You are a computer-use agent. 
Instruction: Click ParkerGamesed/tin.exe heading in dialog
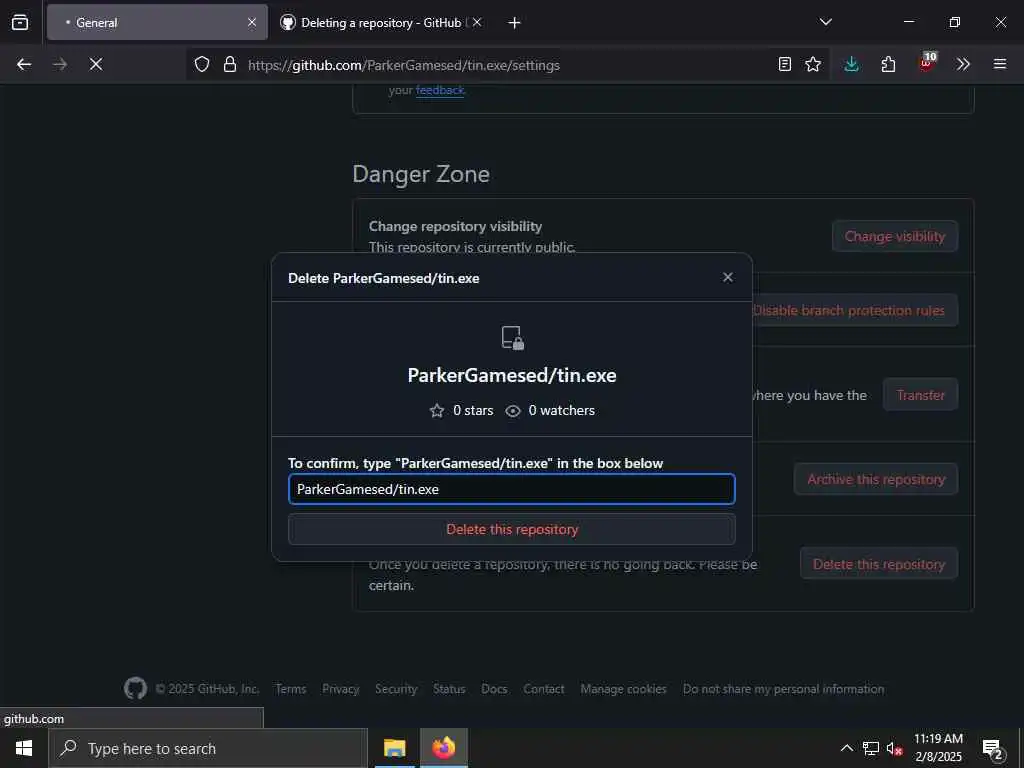(512, 375)
